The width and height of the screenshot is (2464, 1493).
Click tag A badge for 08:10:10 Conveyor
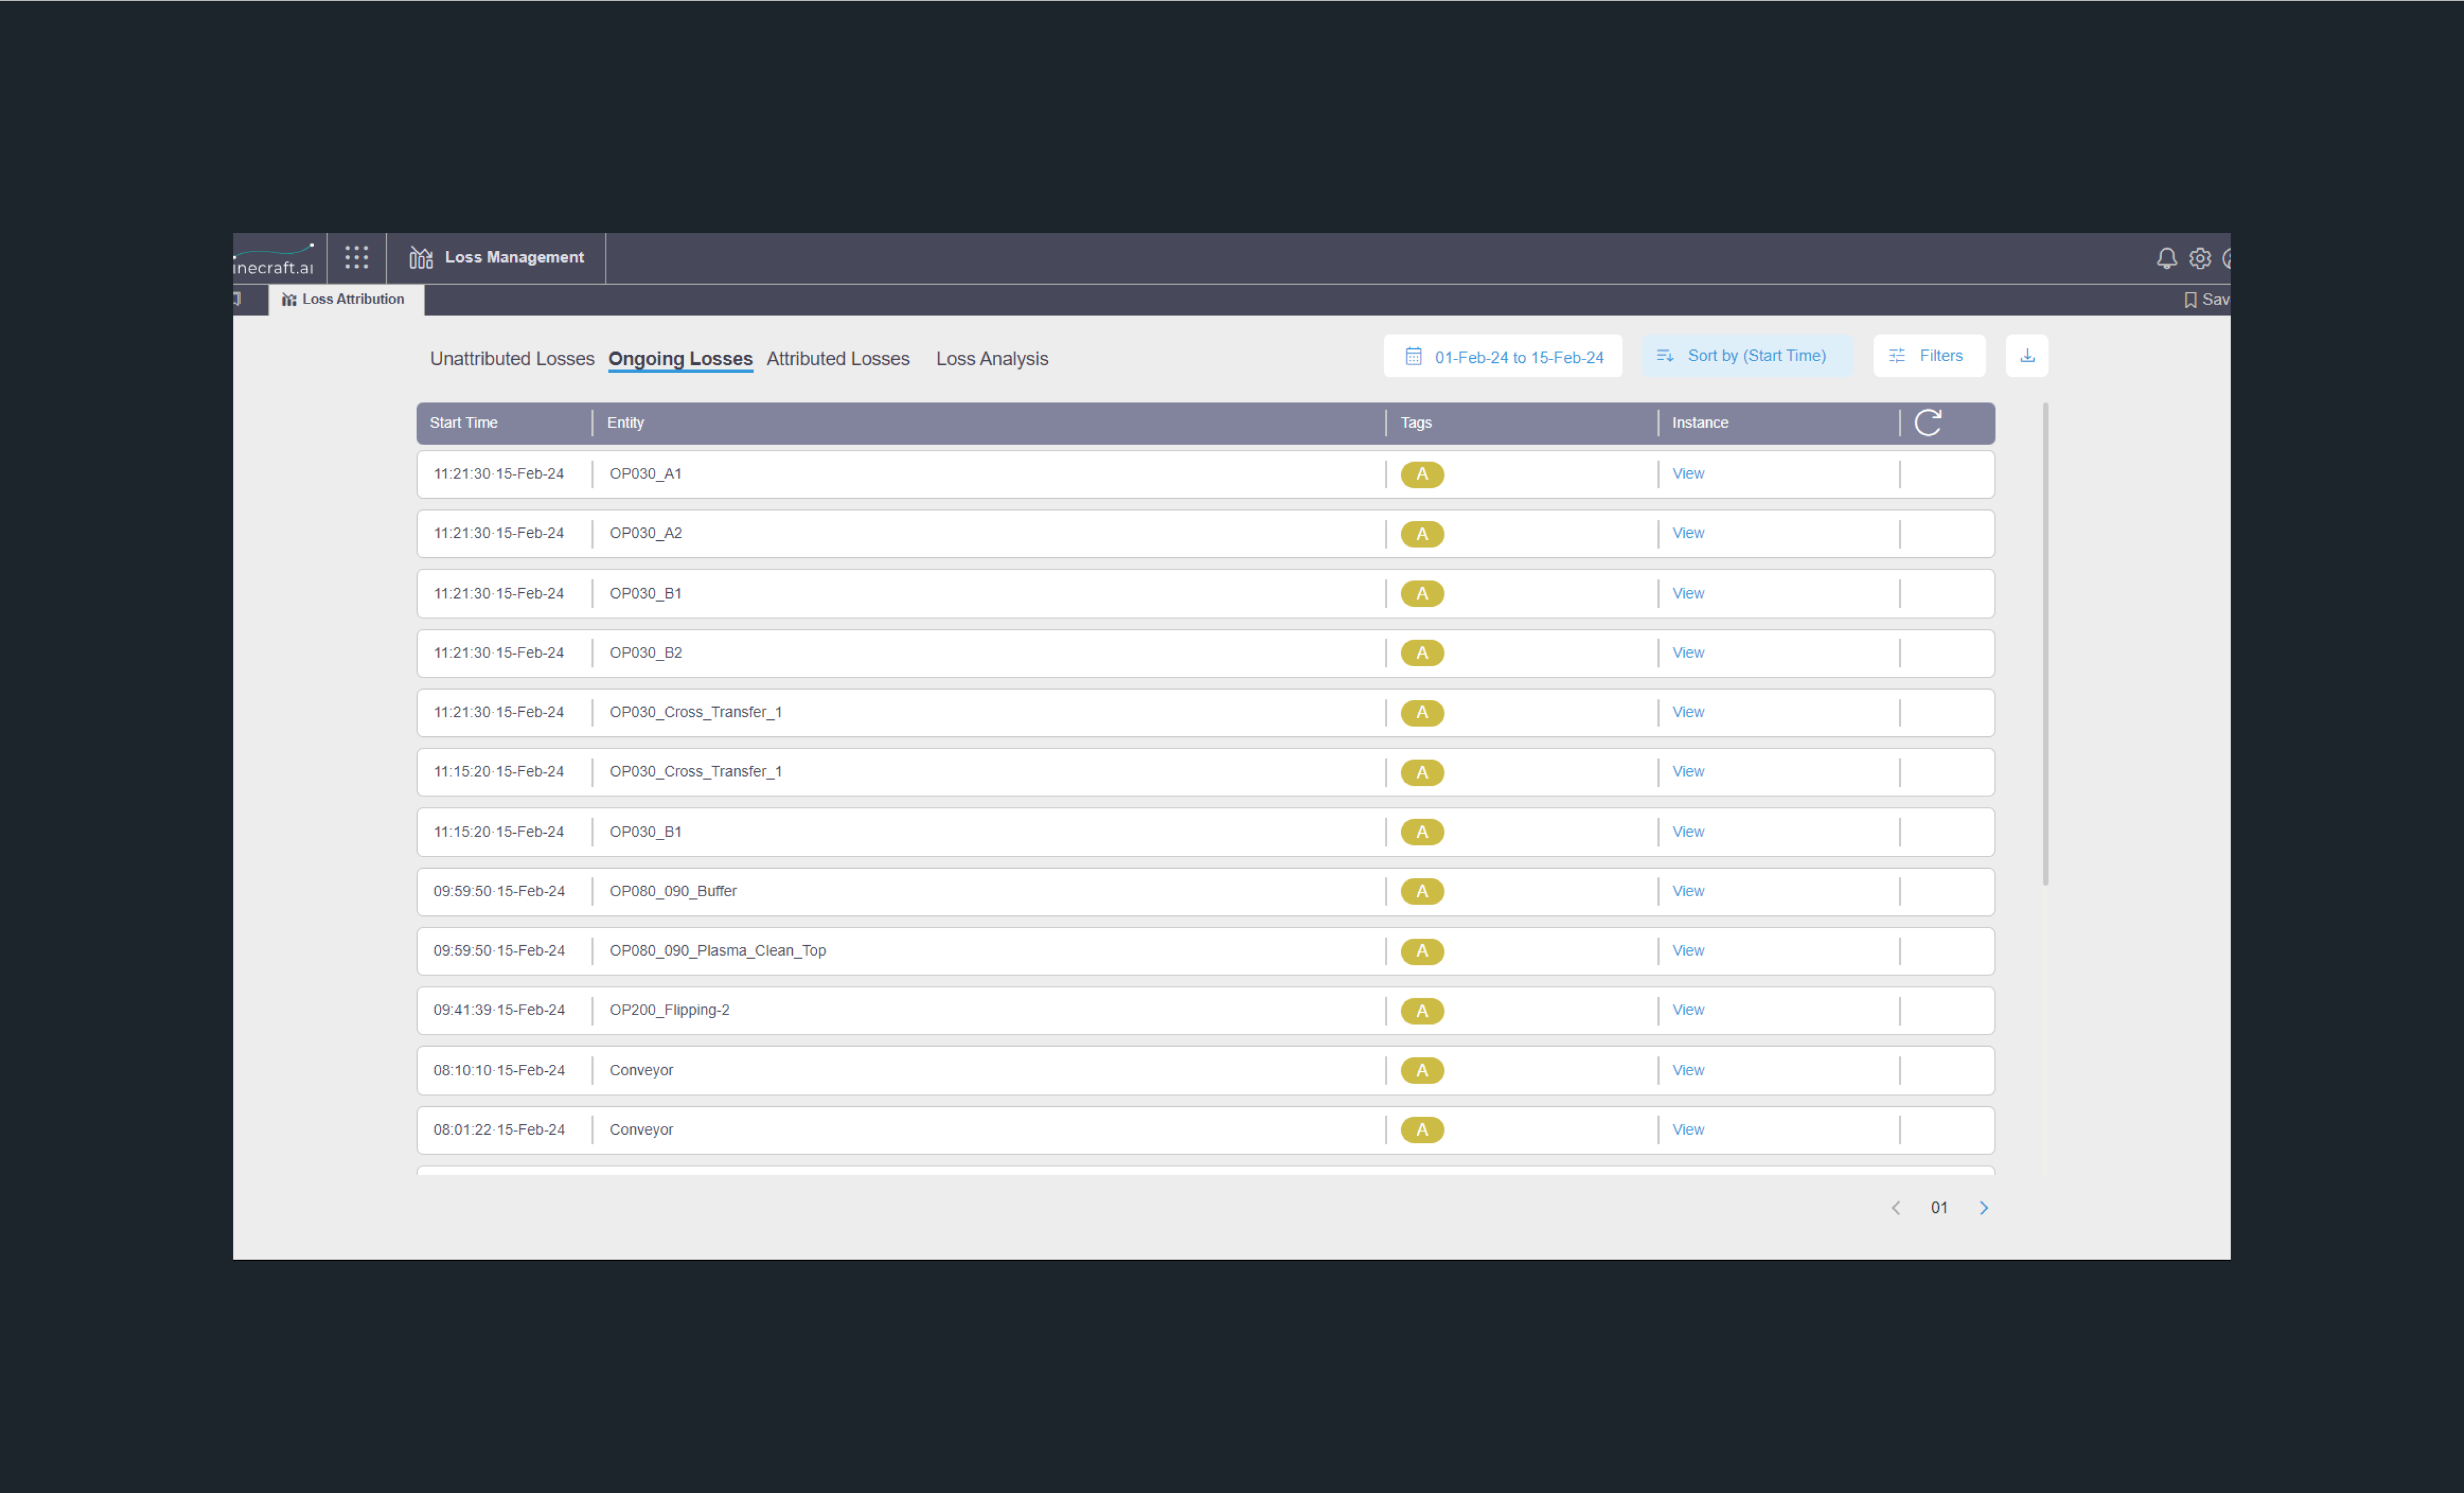tap(1422, 1070)
